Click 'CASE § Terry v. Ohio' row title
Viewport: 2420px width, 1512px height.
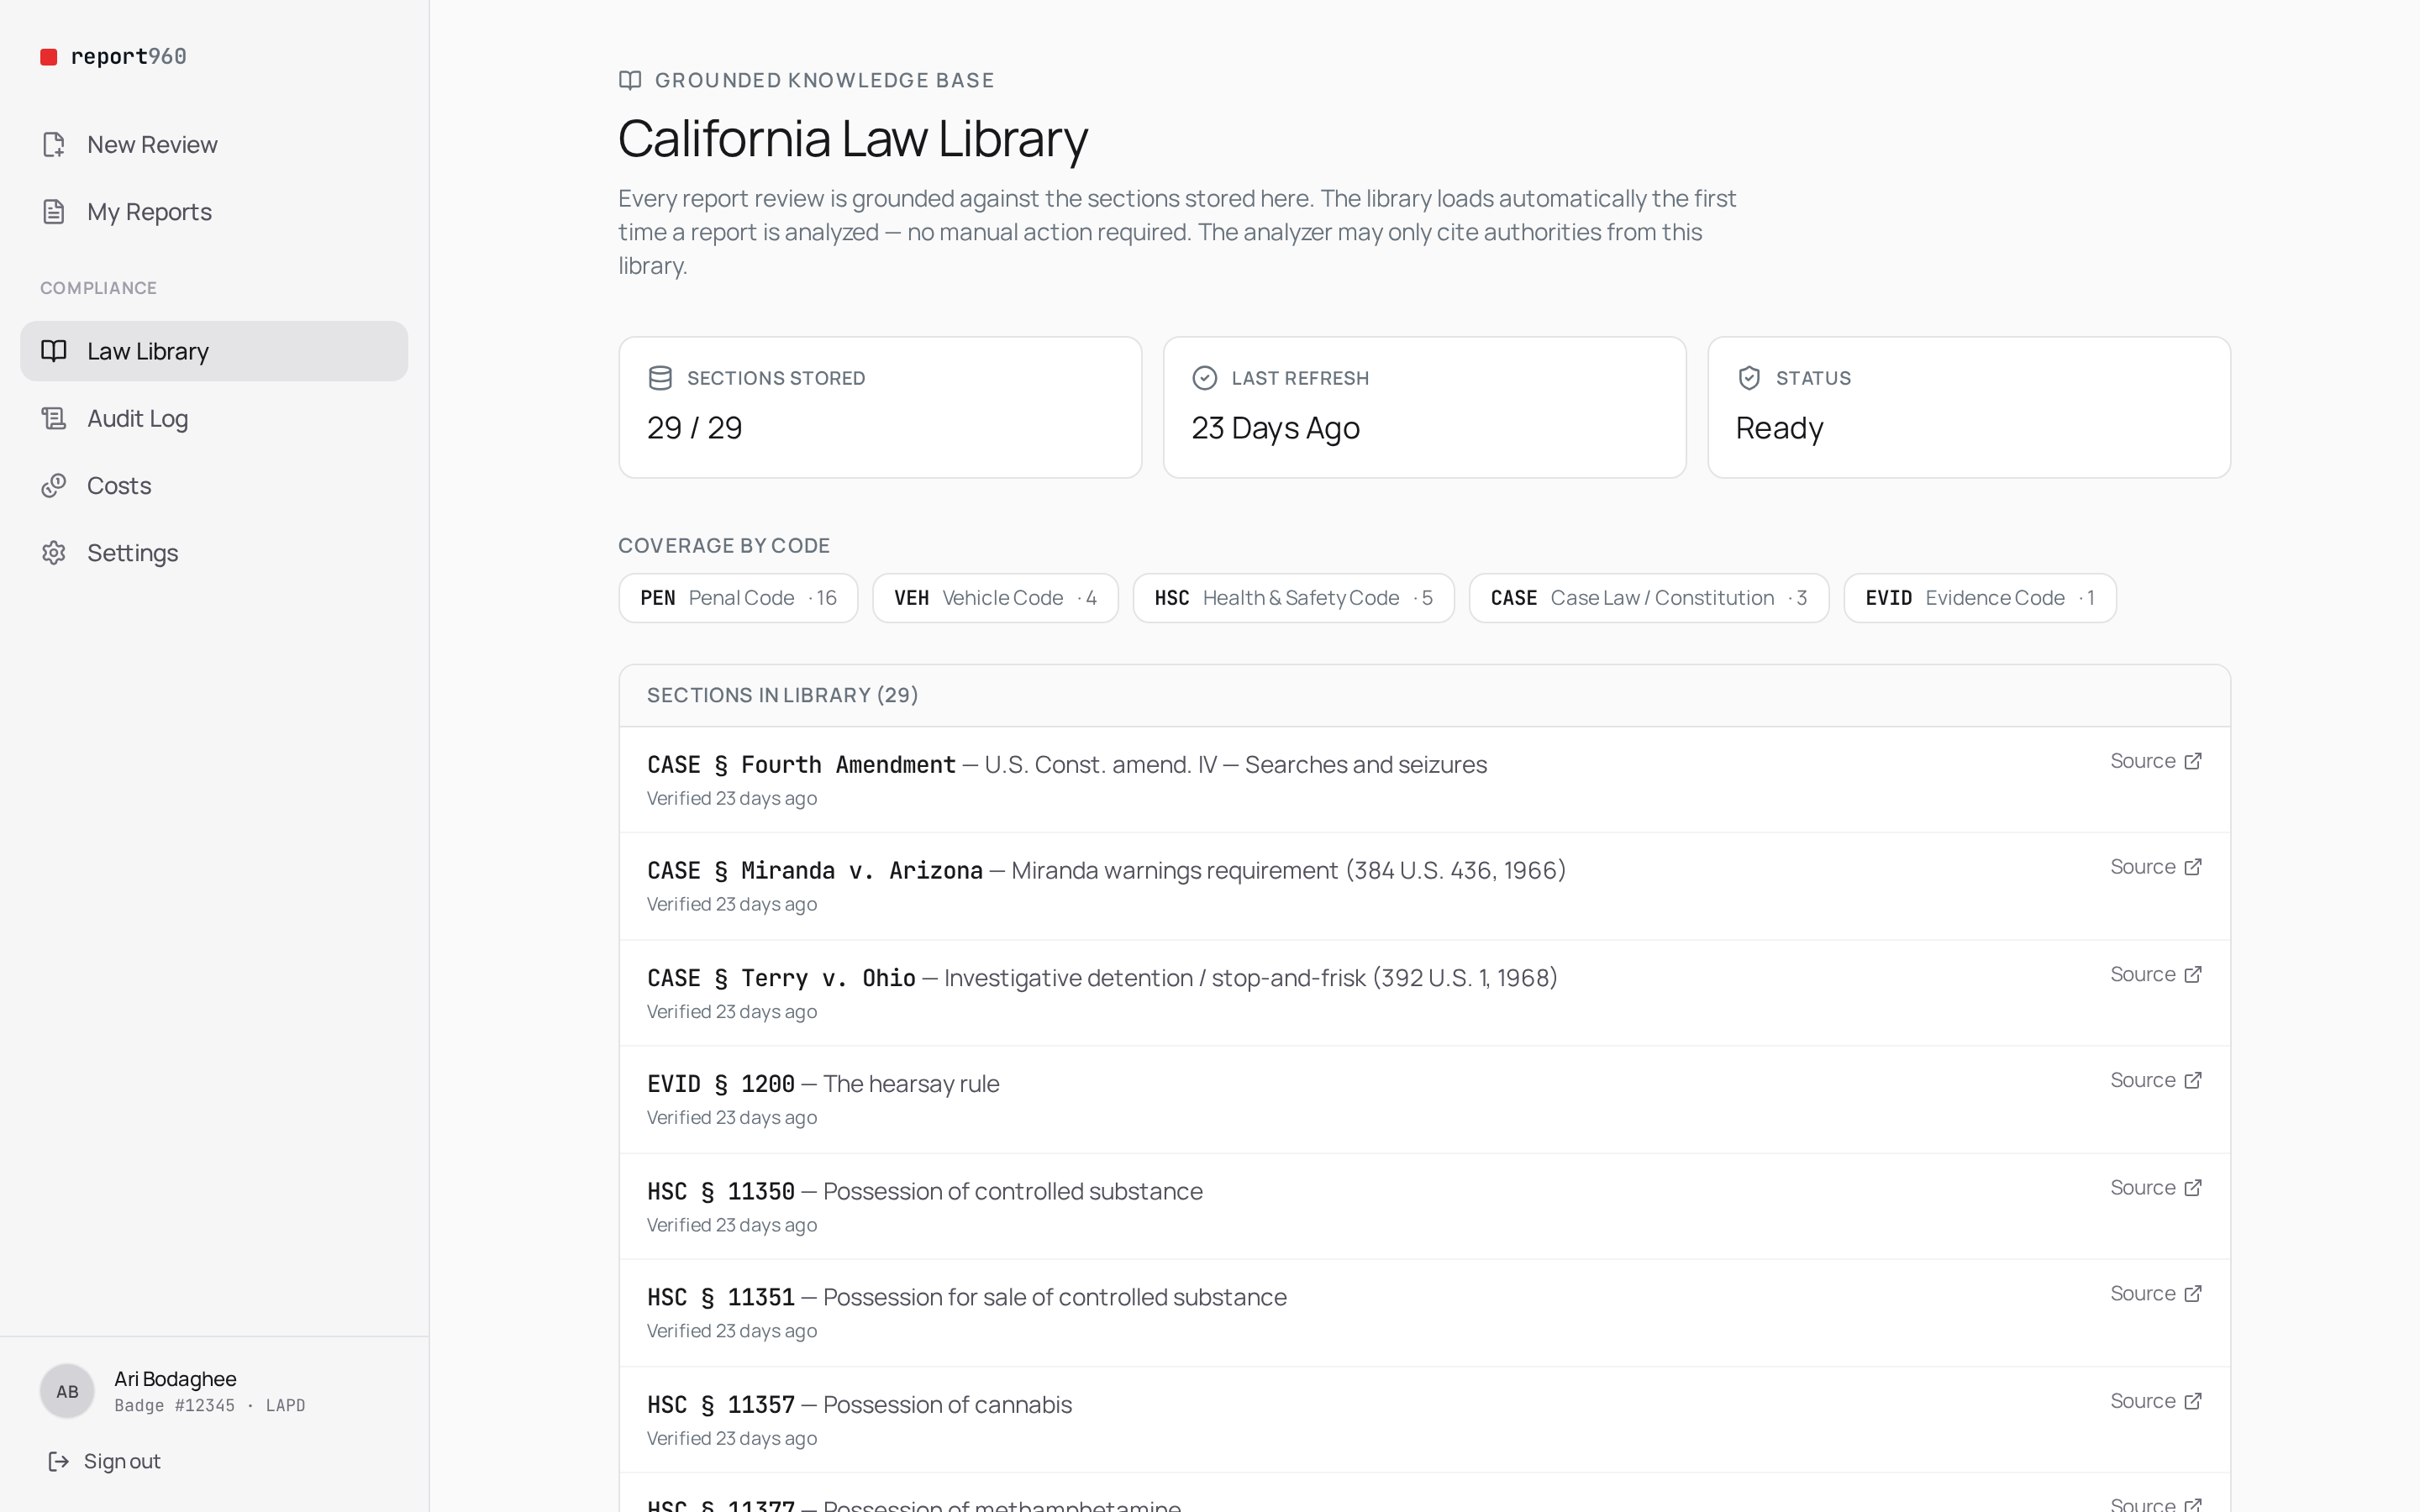781,978
